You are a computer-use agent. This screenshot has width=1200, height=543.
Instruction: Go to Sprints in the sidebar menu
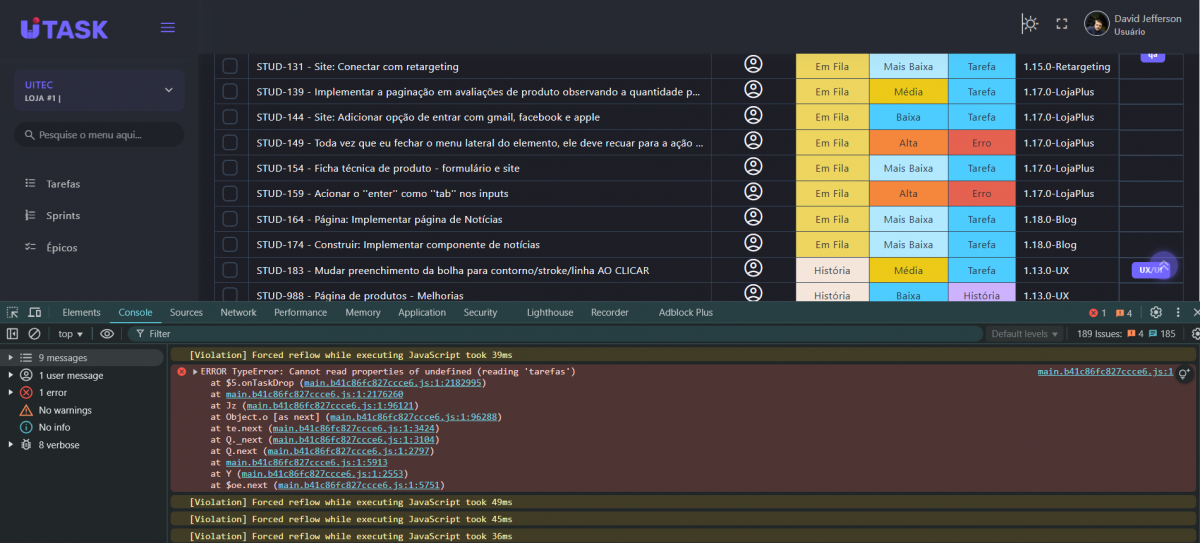click(x=63, y=216)
